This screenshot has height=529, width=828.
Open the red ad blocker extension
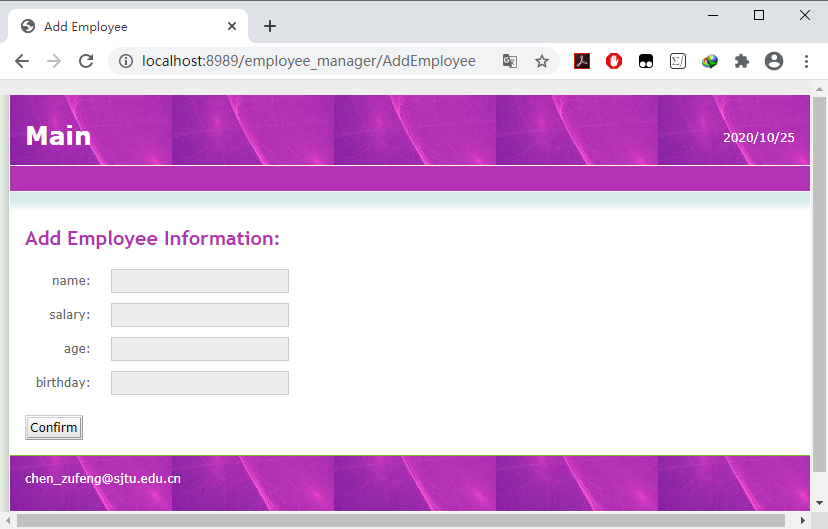pyautogui.click(x=614, y=61)
